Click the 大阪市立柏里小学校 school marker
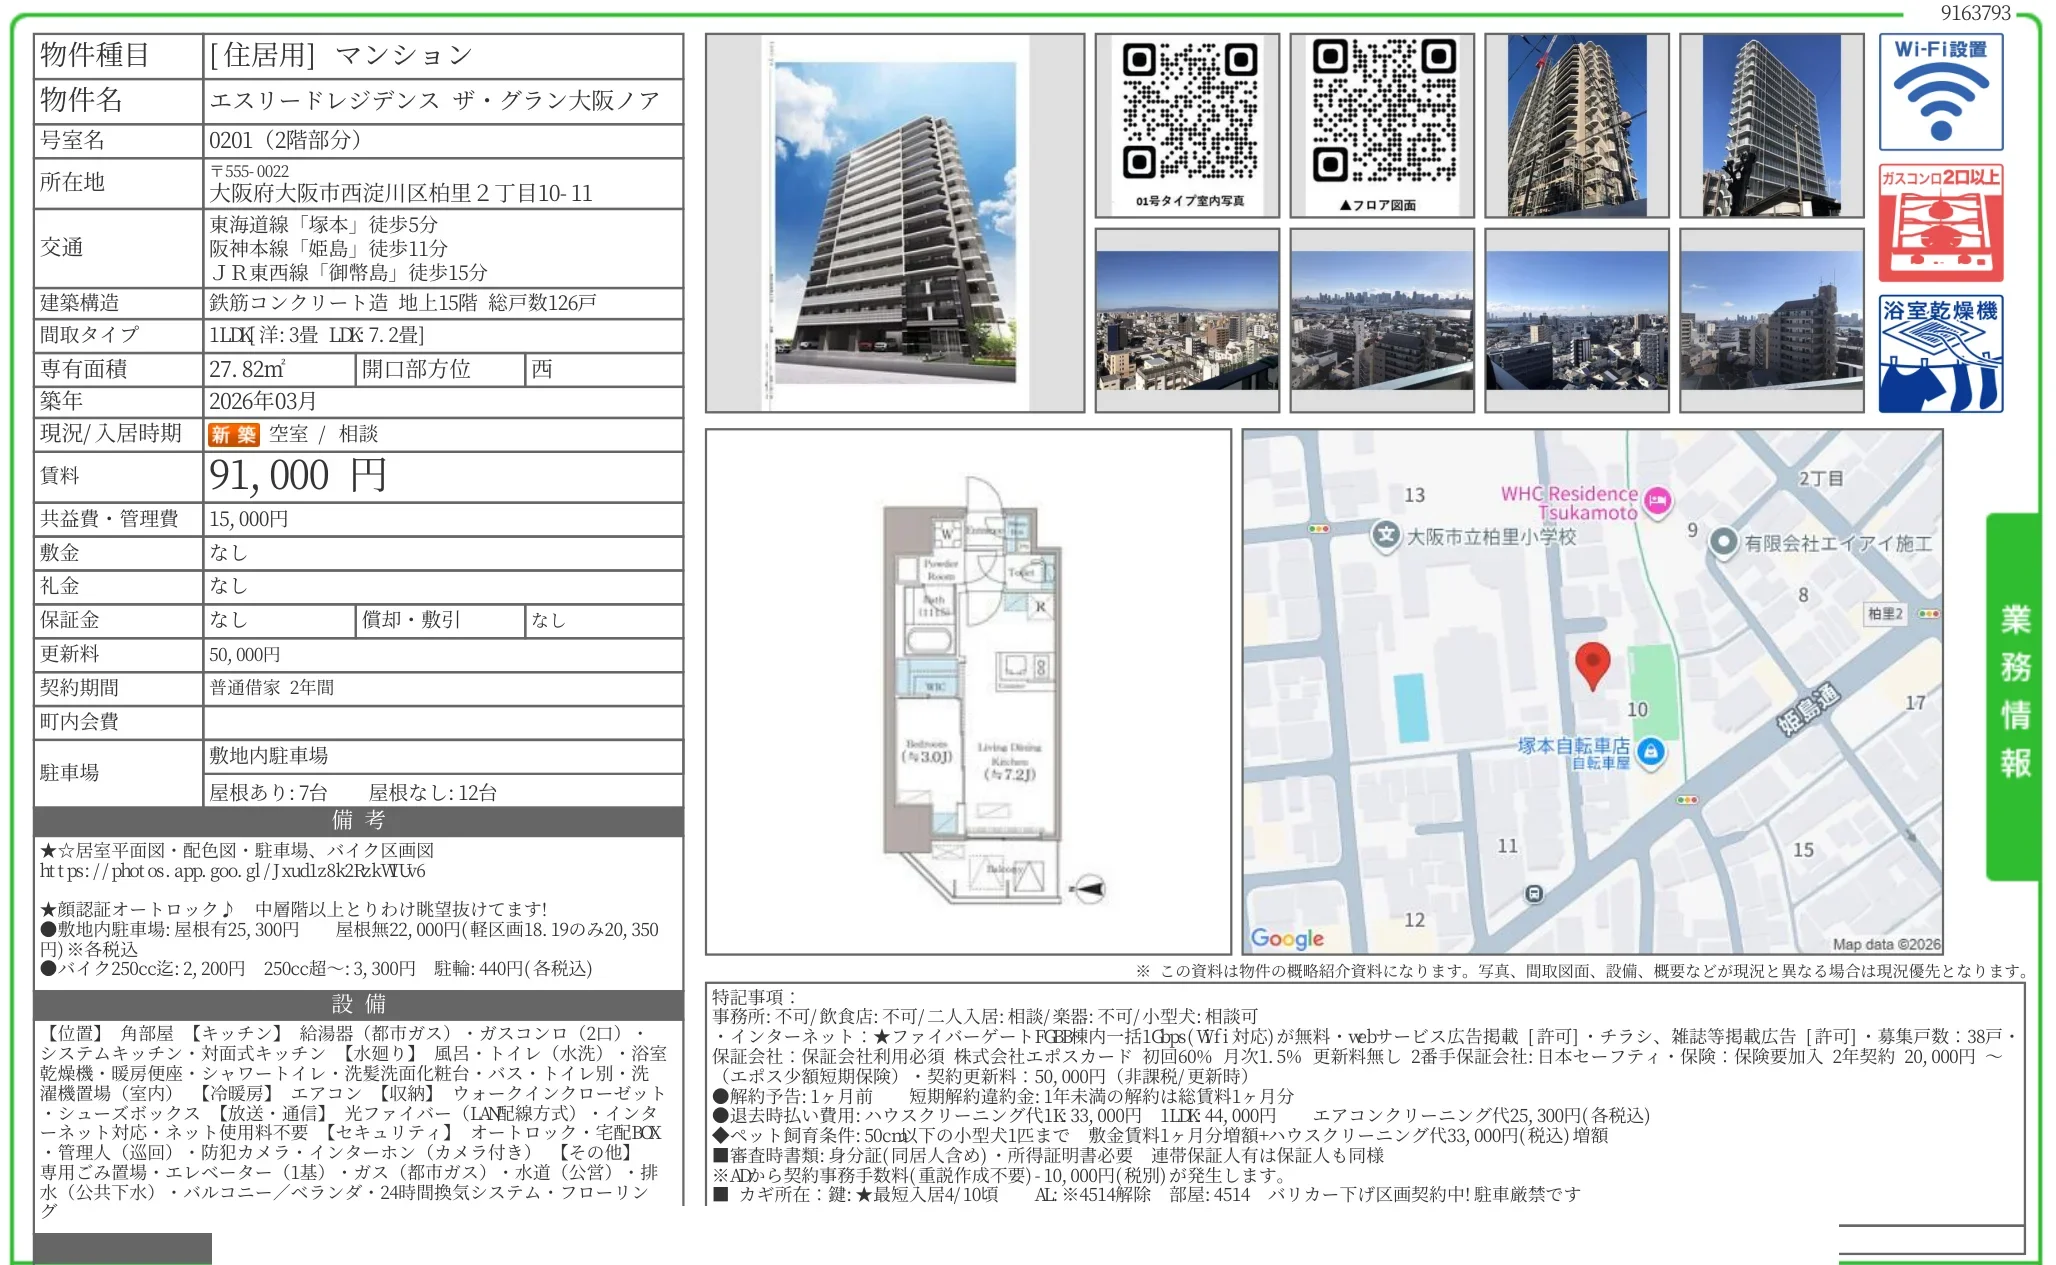Viewport: 2056px width, 1265px height. point(1386,535)
